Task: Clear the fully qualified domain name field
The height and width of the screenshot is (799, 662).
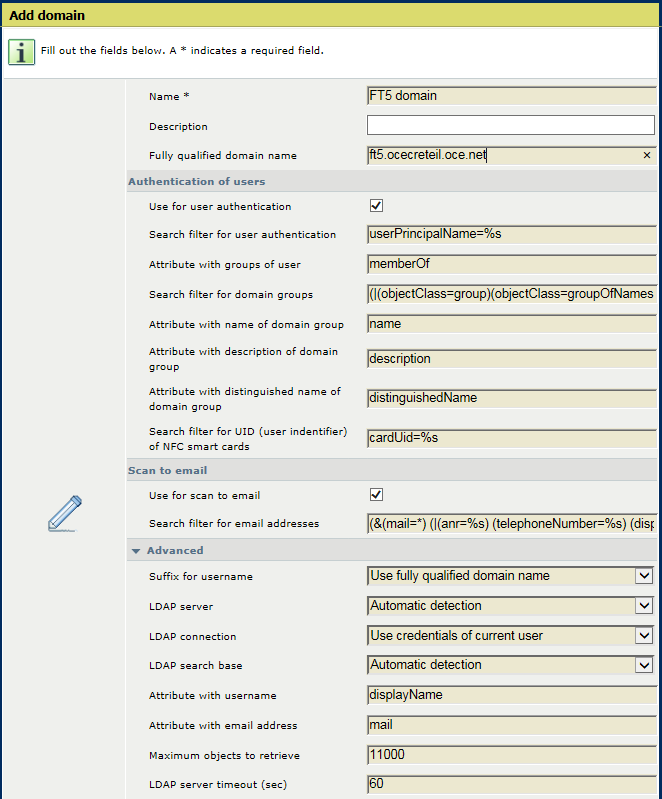Action: point(647,155)
